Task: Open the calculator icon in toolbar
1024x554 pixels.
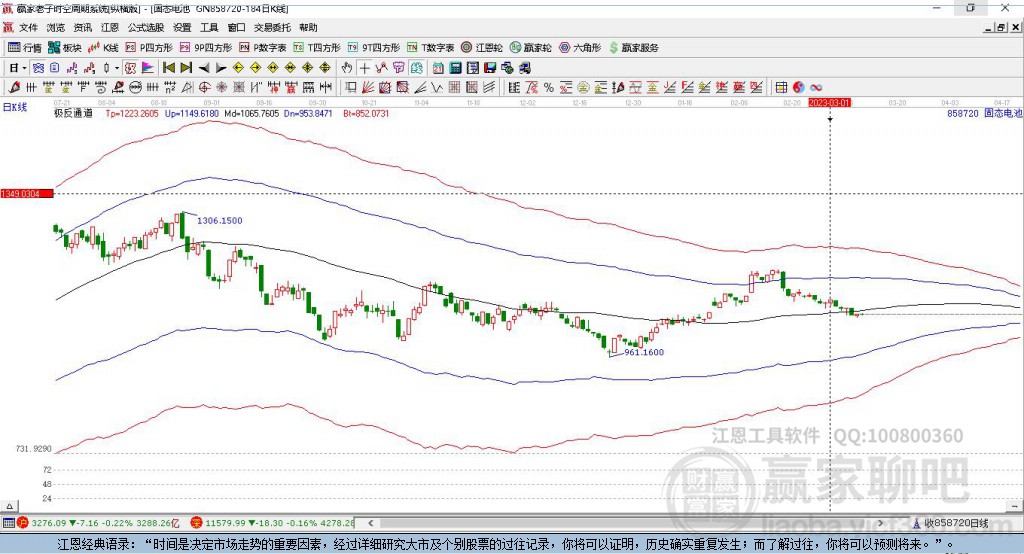Action: click(456, 68)
